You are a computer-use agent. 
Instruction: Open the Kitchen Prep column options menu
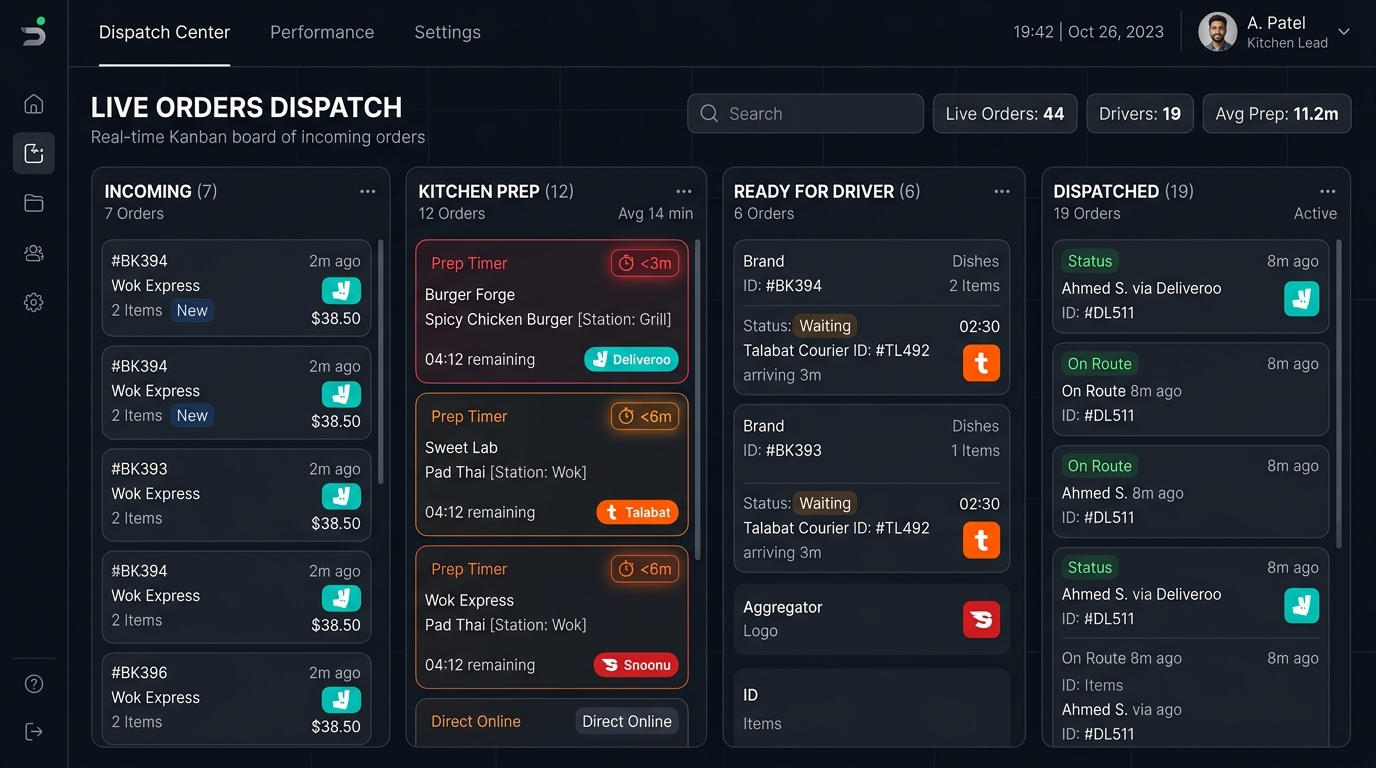point(684,191)
